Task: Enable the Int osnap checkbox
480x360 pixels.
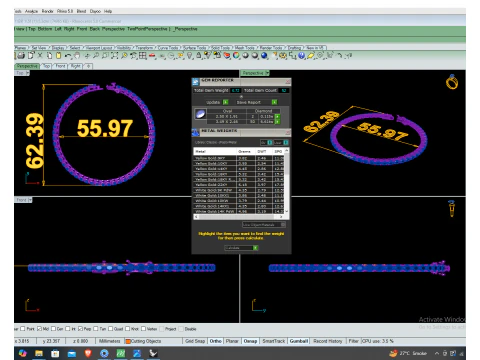Action: 68,329
